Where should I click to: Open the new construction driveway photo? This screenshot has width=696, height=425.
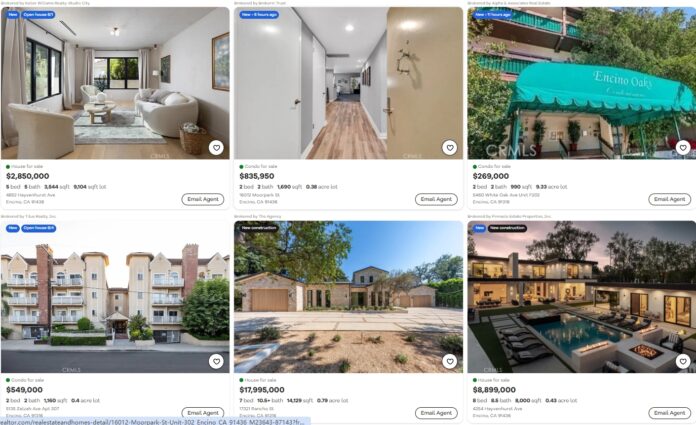pos(348,297)
